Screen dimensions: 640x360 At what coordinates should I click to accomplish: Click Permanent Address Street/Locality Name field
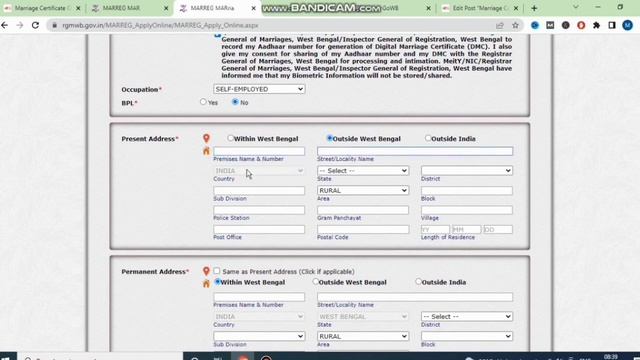415,297
